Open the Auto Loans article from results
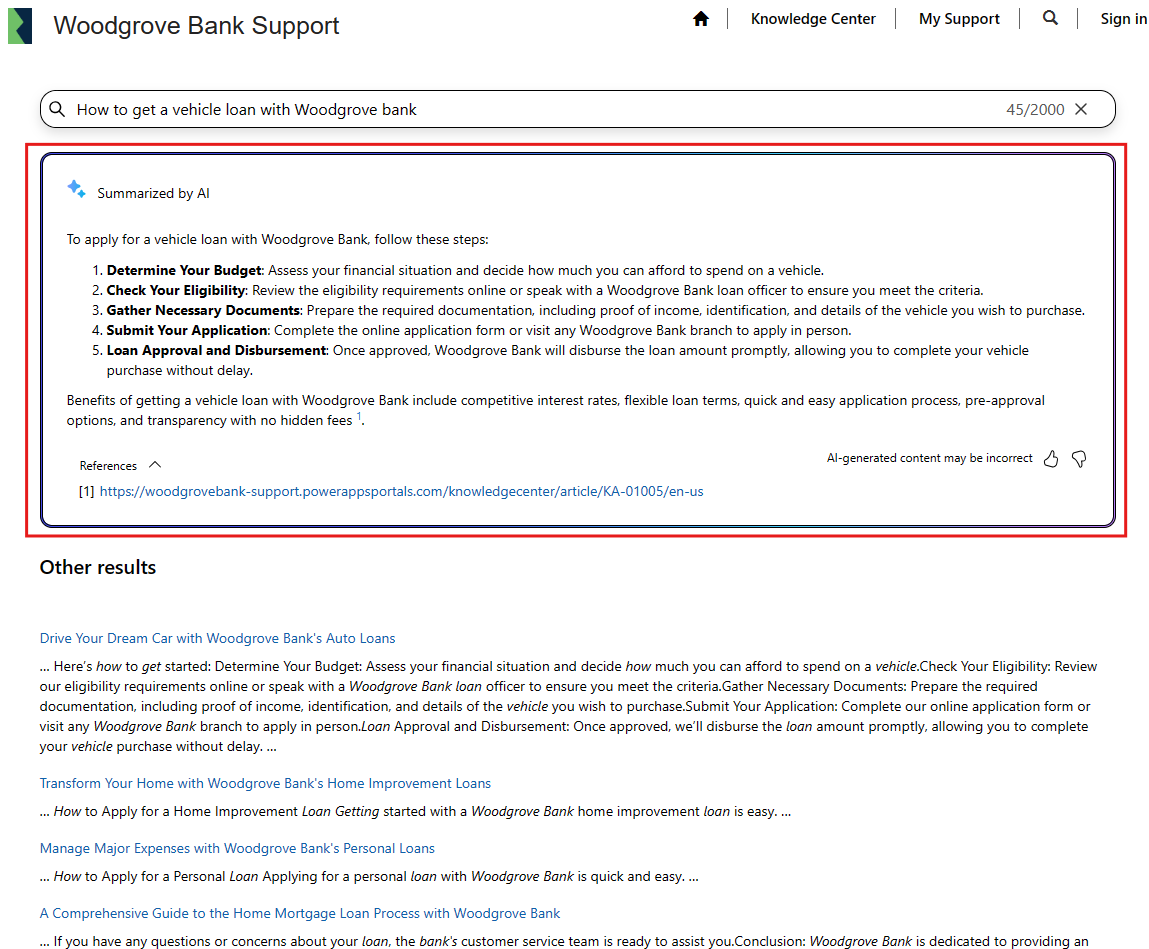1149x949 pixels. tap(217, 637)
